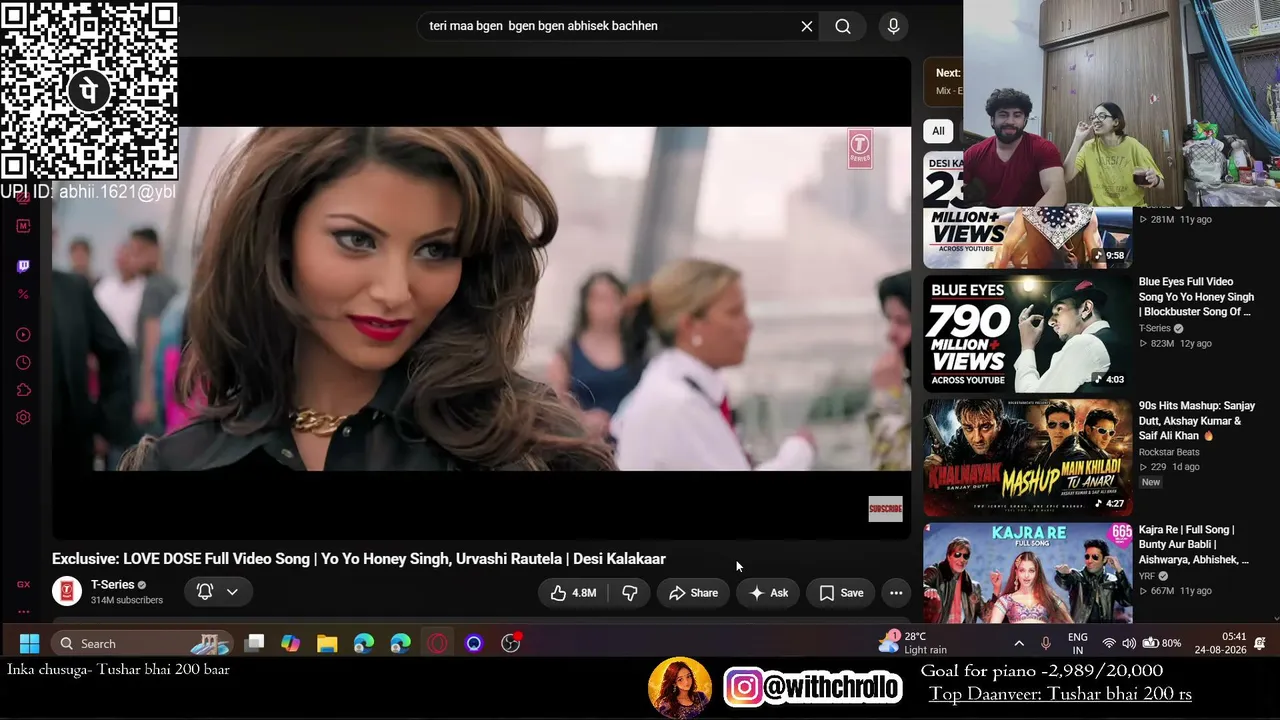Viewport: 1280px width, 720px height.
Task: Expand the notification options chevron
Action: pos(232,592)
